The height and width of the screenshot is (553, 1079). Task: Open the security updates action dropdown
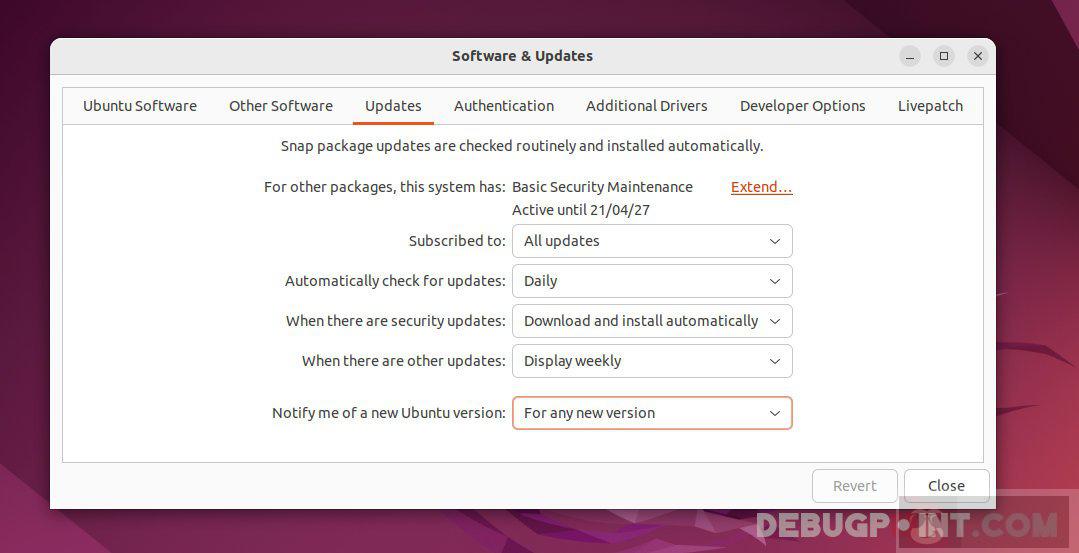click(652, 321)
